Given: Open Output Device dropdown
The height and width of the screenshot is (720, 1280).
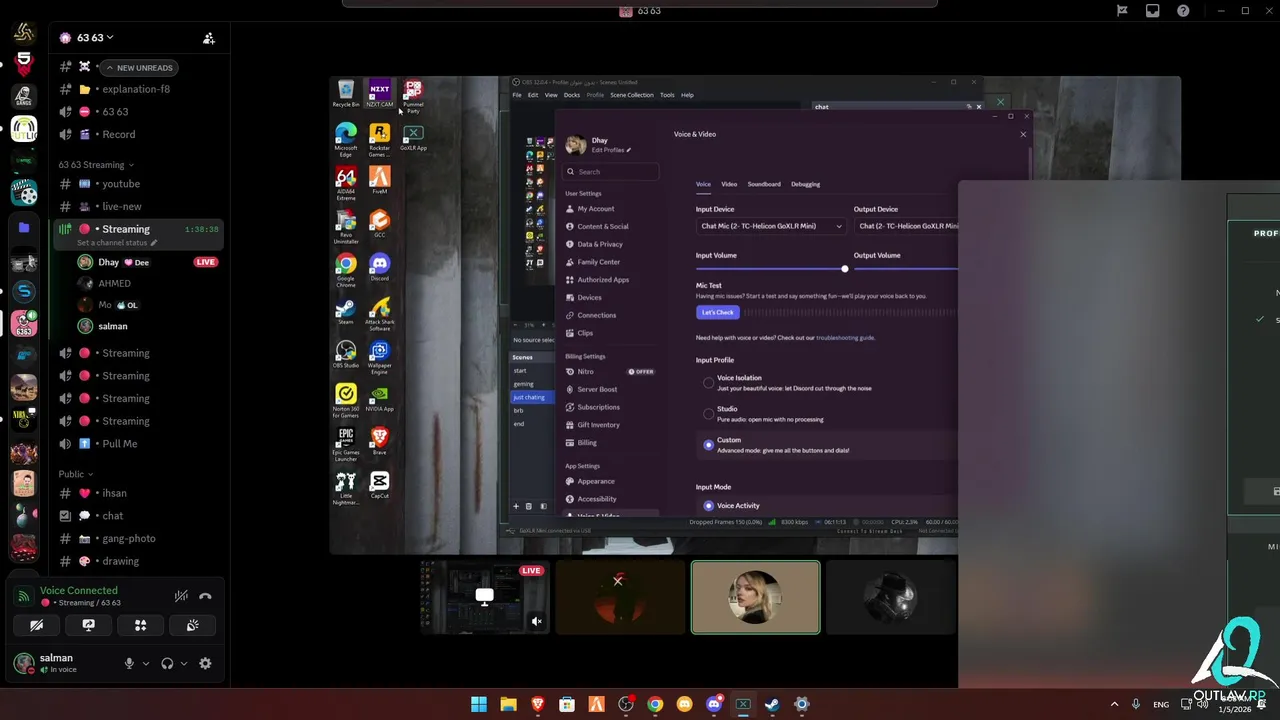Looking at the screenshot, I should click(x=906, y=226).
